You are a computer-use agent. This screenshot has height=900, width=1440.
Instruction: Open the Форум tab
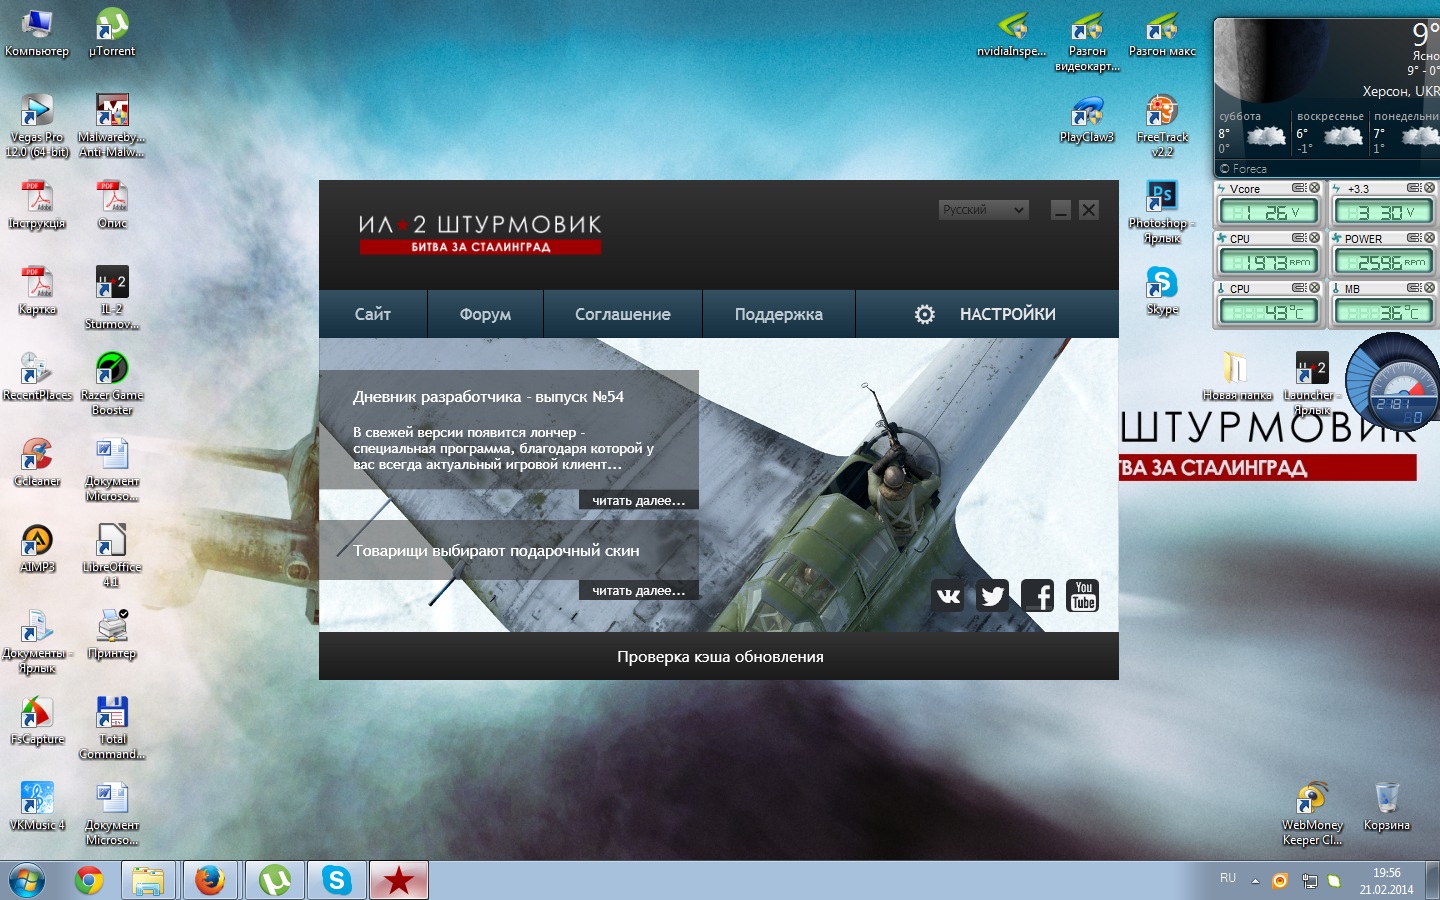485,314
